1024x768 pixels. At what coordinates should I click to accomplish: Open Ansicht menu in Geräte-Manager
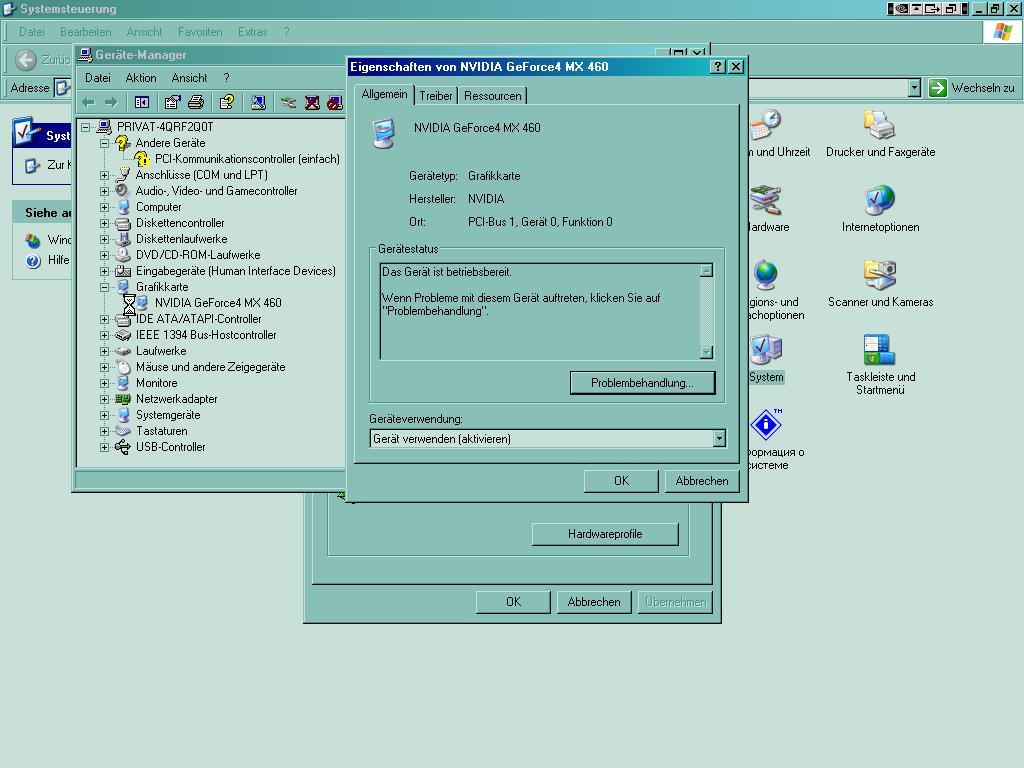click(189, 78)
